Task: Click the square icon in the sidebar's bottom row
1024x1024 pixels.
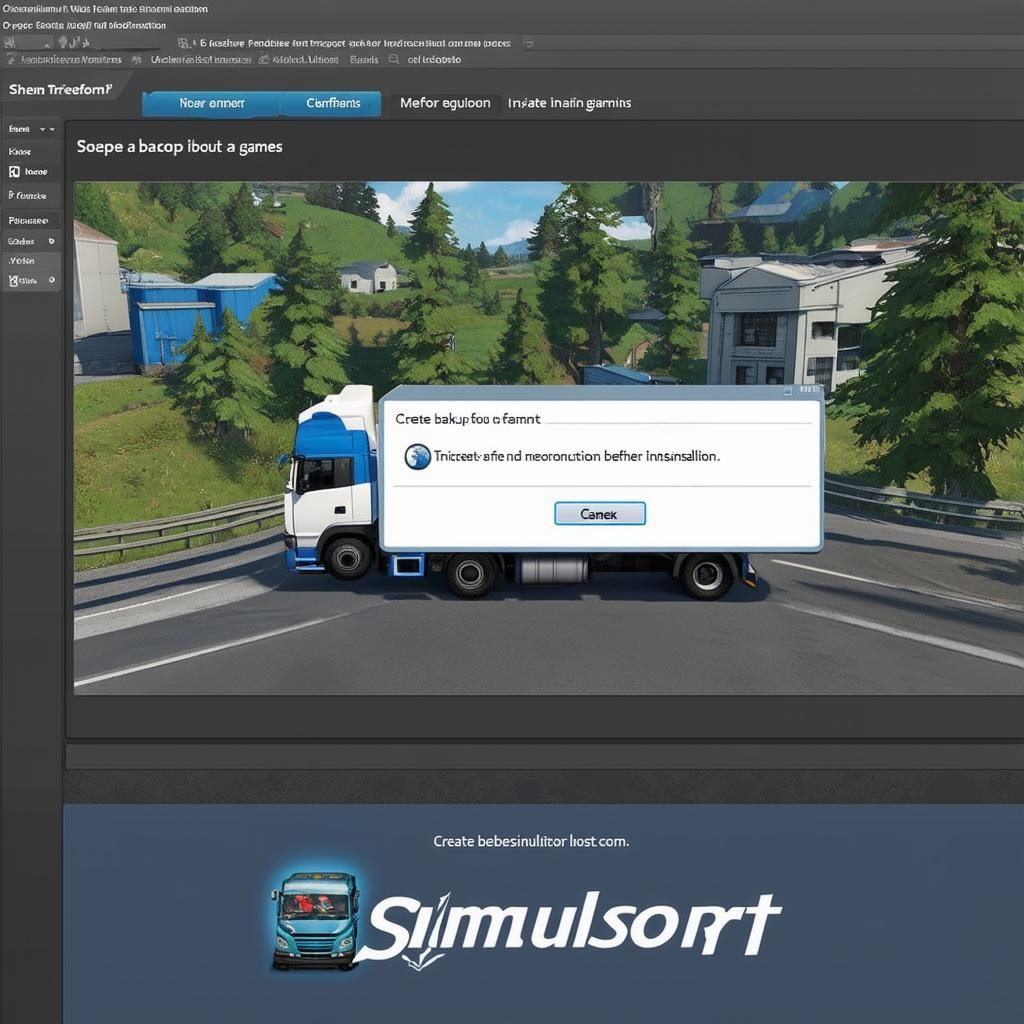Action: [x=14, y=281]
